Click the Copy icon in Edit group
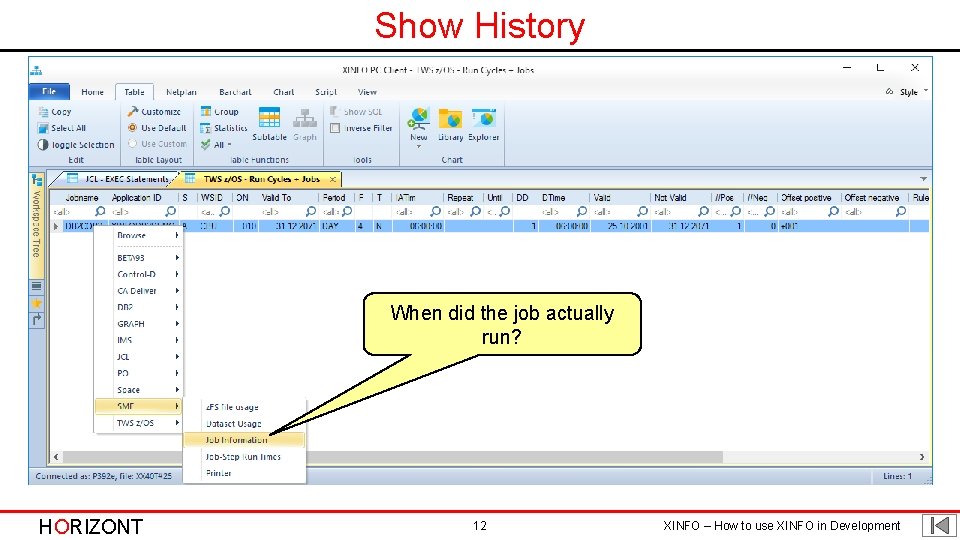This screenshot has height=540, width=960. click(x=43, y=111)
